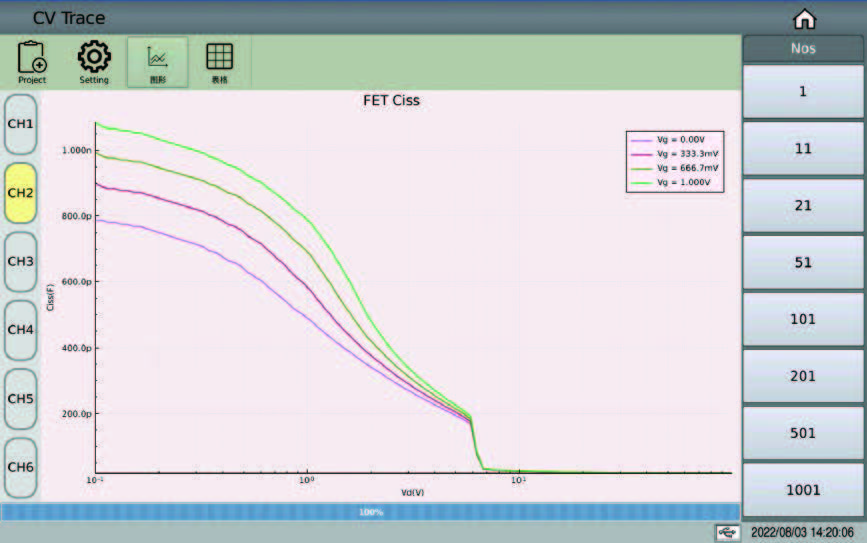Select 1001 points button

click(802, 490)
